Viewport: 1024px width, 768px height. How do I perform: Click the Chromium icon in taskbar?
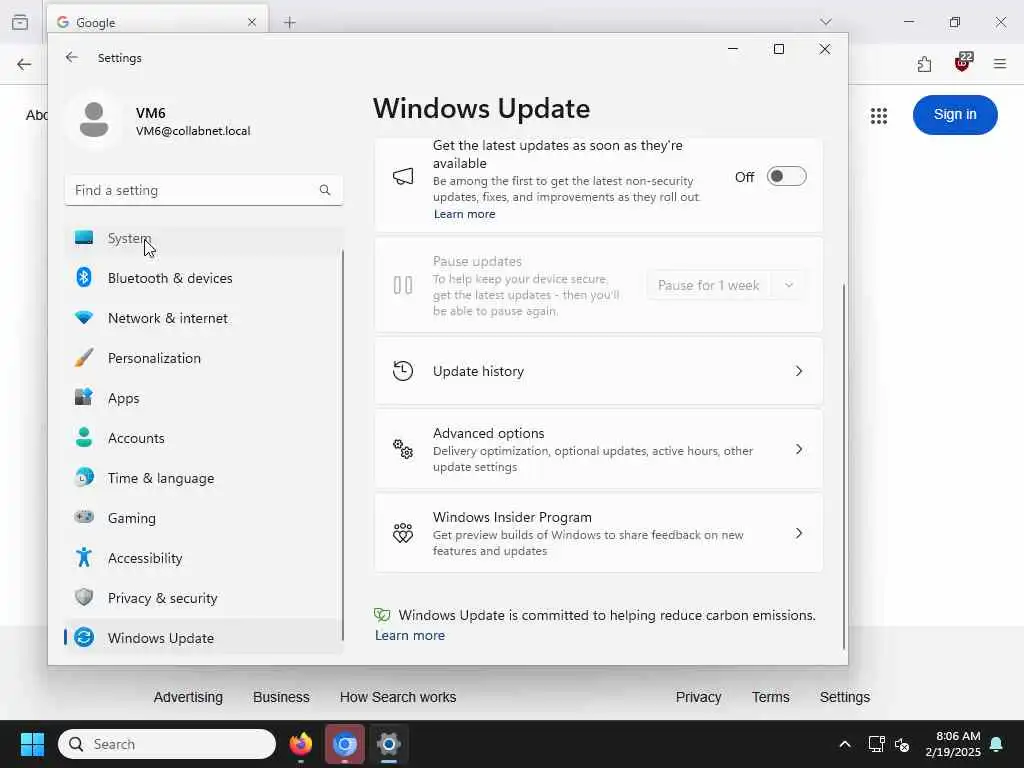pyautogui.click(x=345, y=744)
